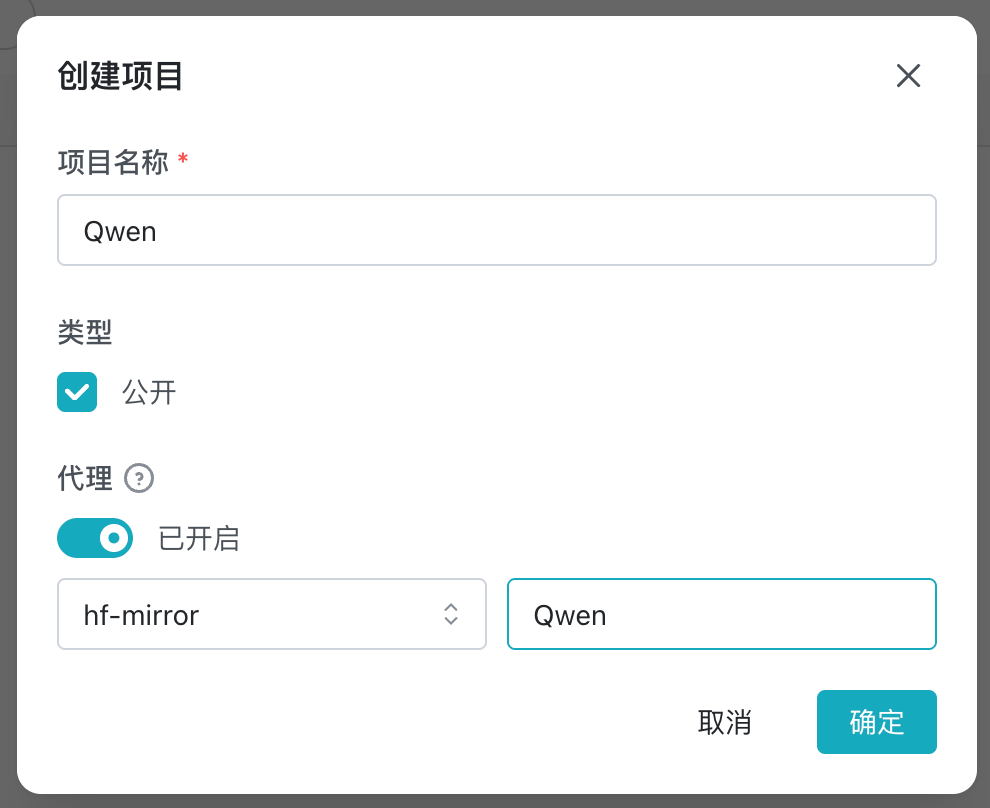The image size is (990, 808).
Task: Click the red required asterisk
Action: tap(182, 158)
